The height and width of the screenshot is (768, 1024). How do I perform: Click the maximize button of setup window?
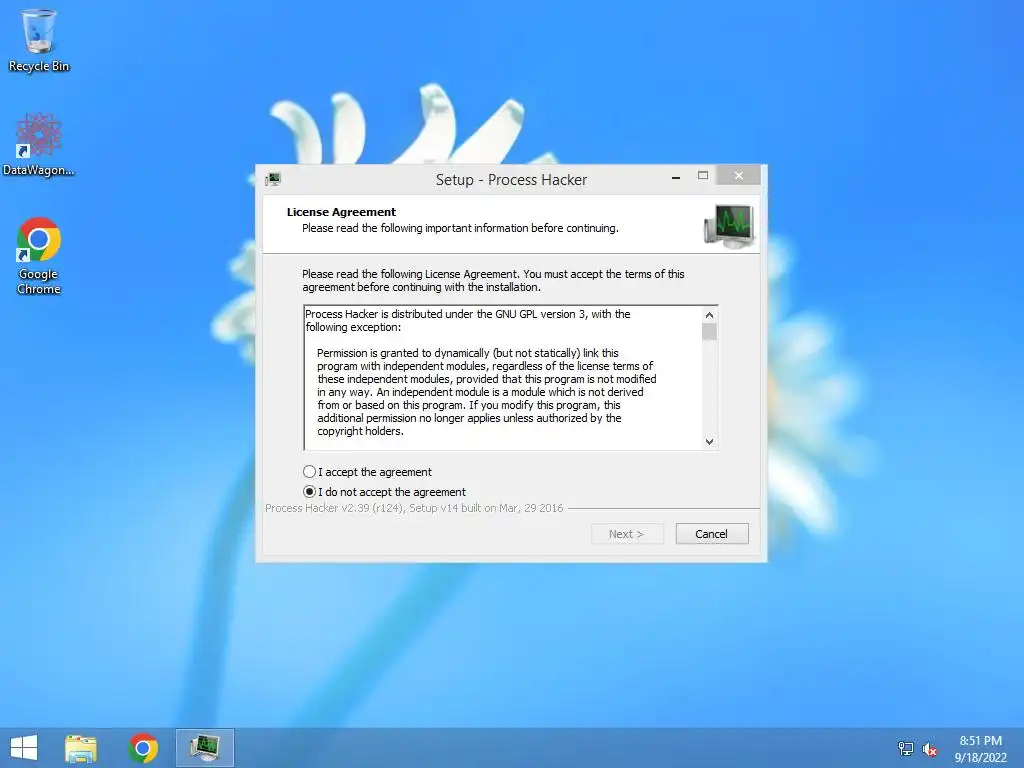click(703, 176)
